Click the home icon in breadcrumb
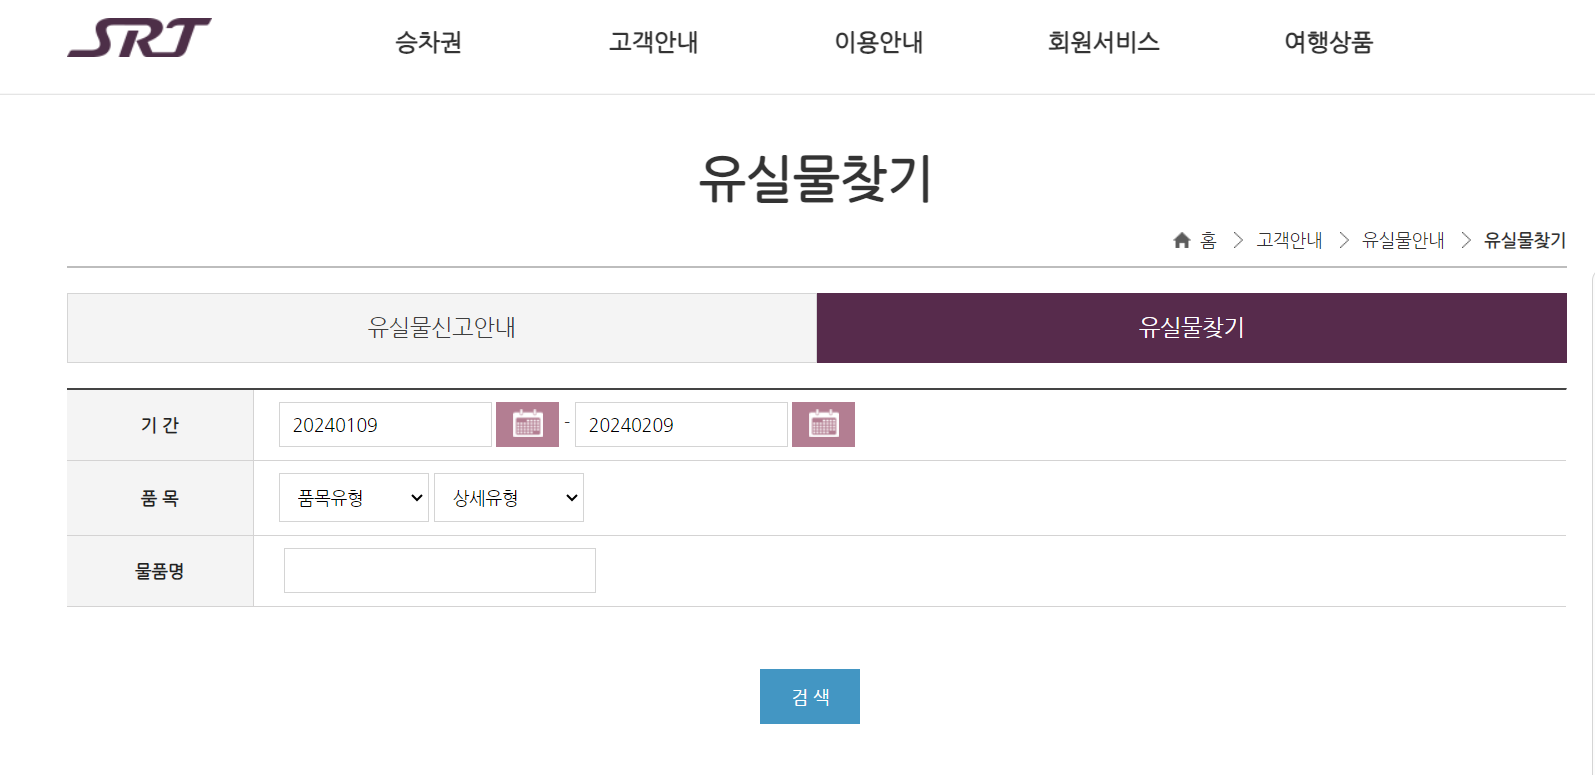This screenshot has width=1595, height=775. (1181, 240)
